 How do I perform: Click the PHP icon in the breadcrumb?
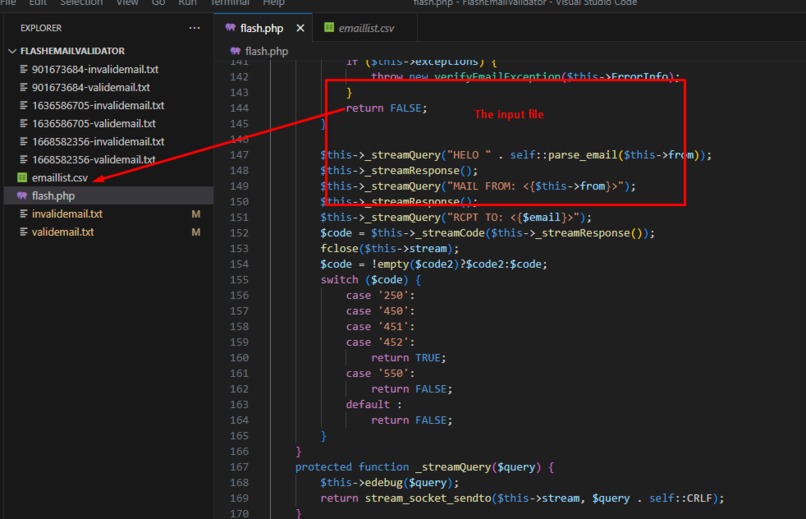tap(235, 51)
